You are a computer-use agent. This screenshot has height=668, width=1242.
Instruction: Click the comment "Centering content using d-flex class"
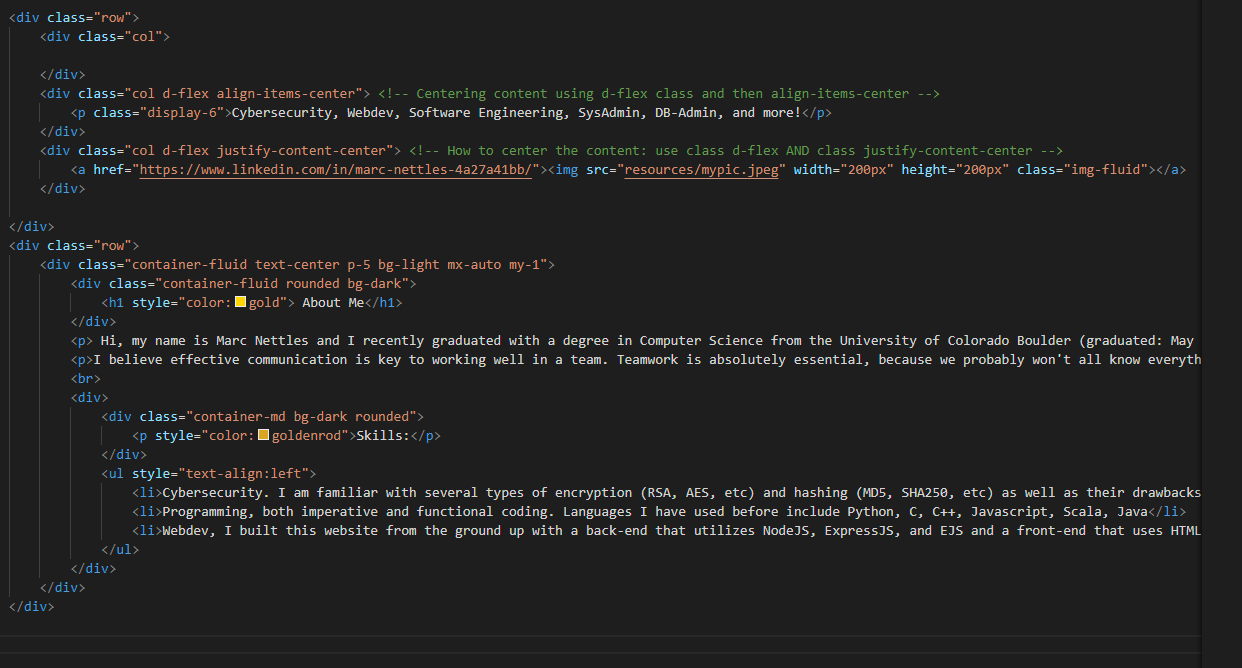tap(547, 94)
